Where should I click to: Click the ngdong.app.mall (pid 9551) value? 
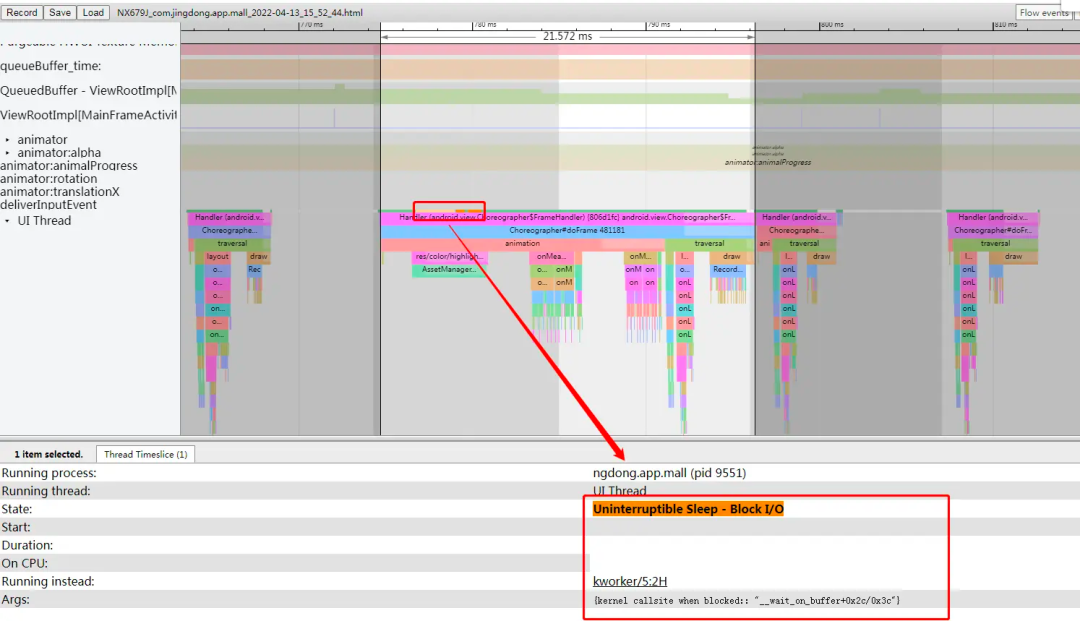click(x=669, y=473)
